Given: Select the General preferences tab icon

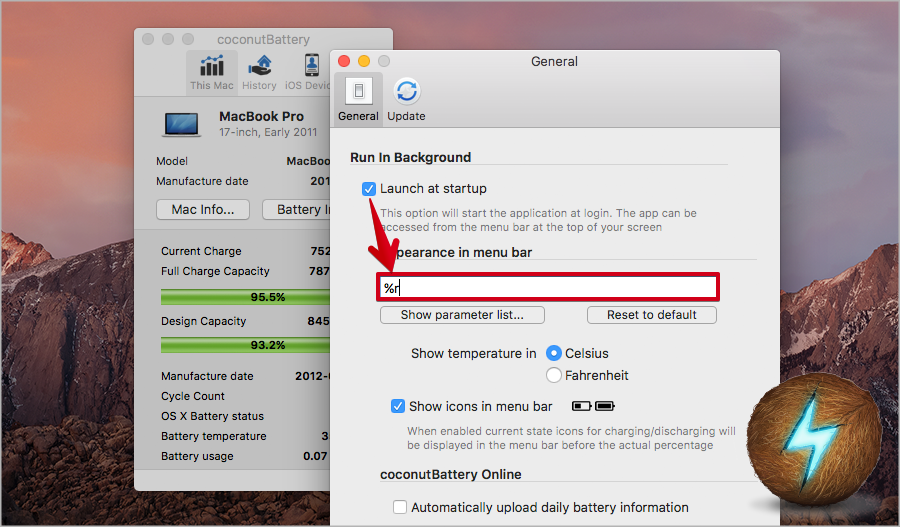Looking at the screenshot, I should (x=358, y=99).
